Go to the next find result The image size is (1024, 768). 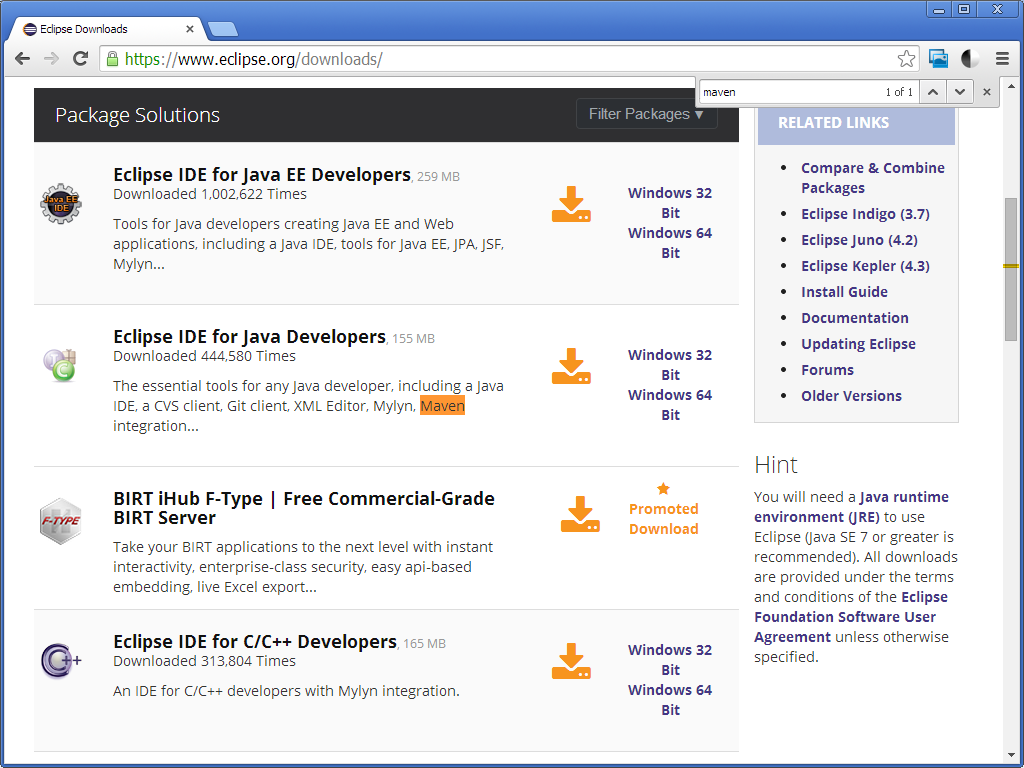[x=960, y=92]
